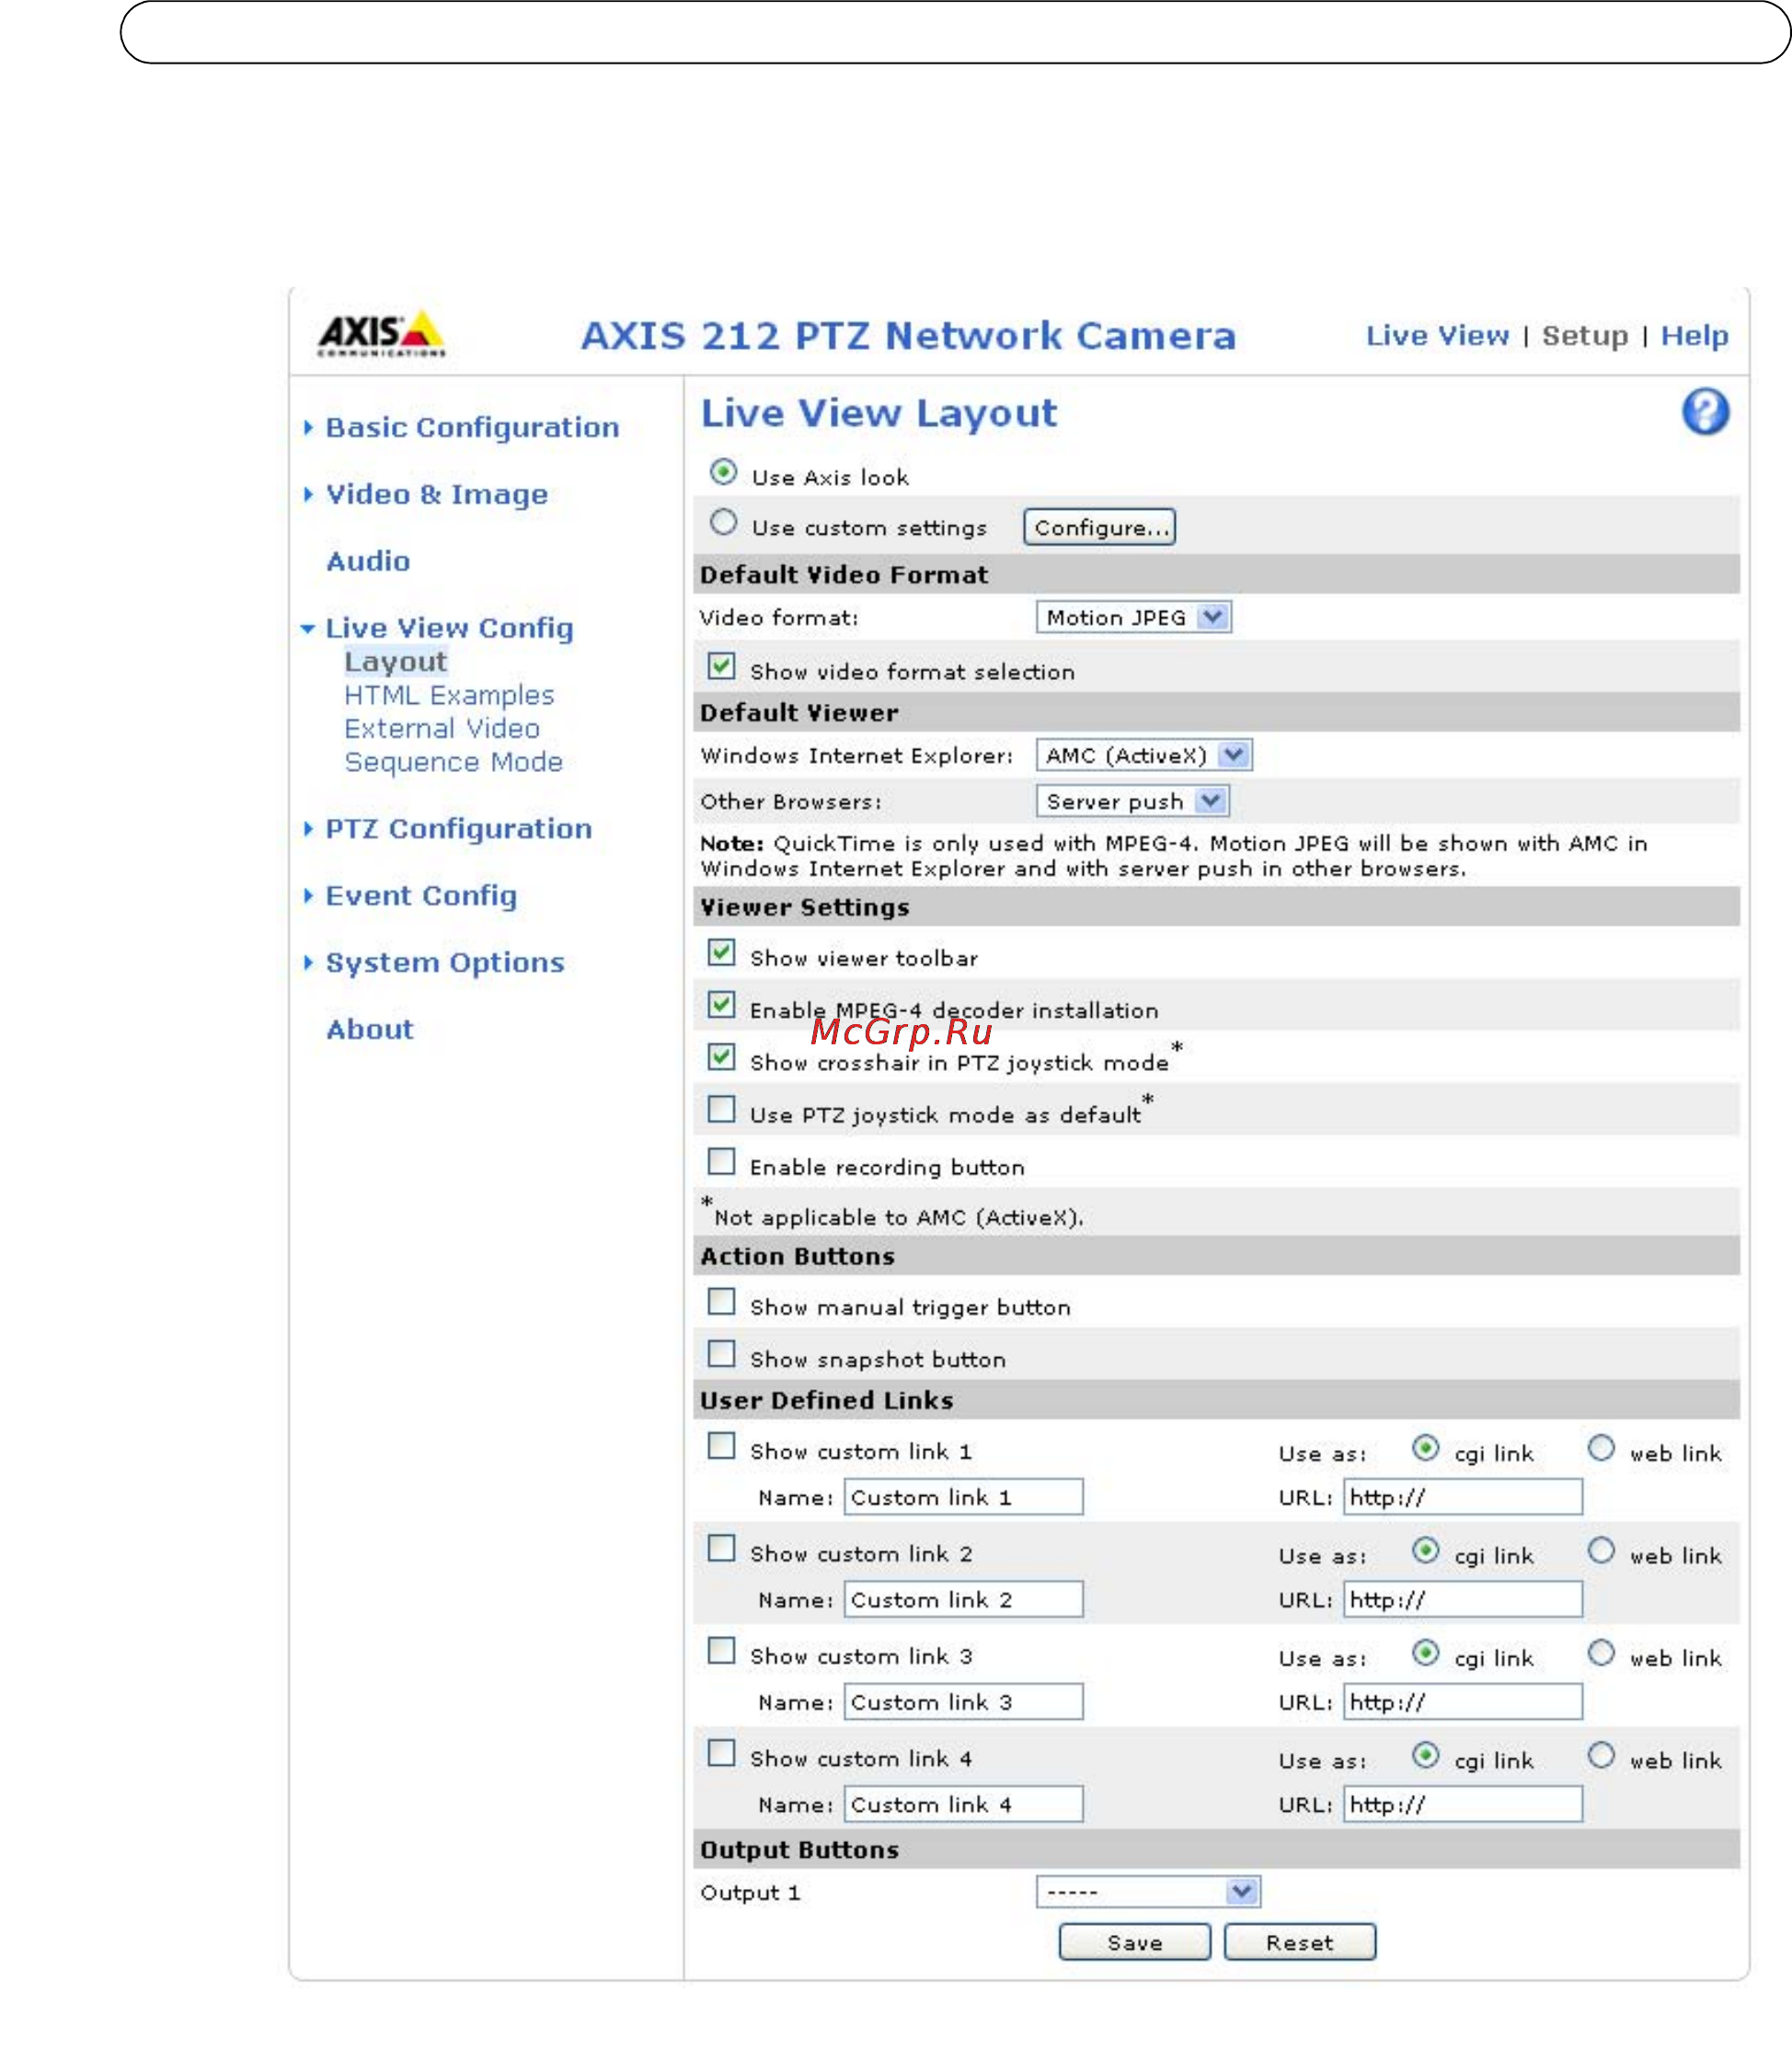Check Show custom link 4 checkbox
Image resolution: width=1792 pixels, height=2062 pixels.
pos(721,1753)
